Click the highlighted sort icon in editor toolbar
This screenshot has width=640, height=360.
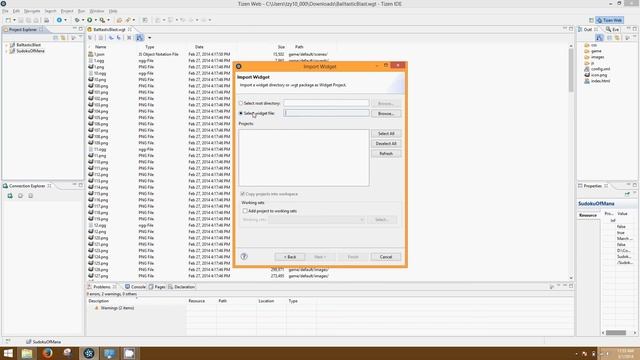[140, 38]
